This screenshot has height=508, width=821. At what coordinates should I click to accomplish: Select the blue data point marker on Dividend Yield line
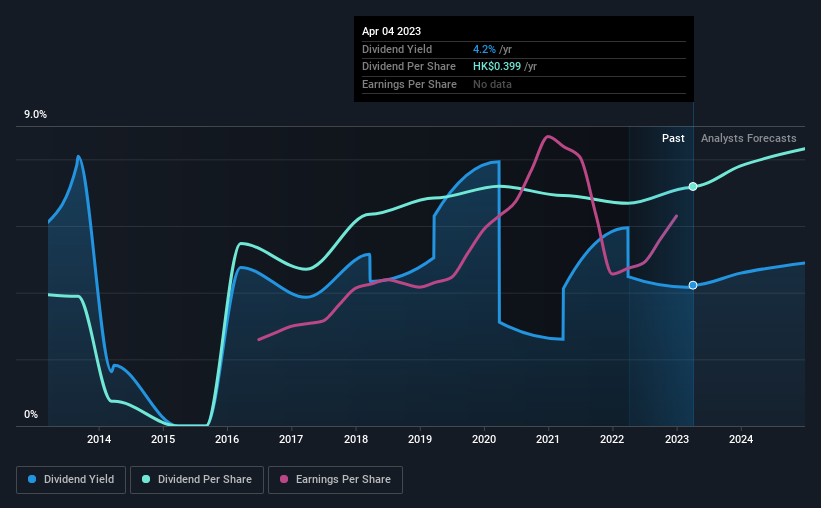pos(693,285)
